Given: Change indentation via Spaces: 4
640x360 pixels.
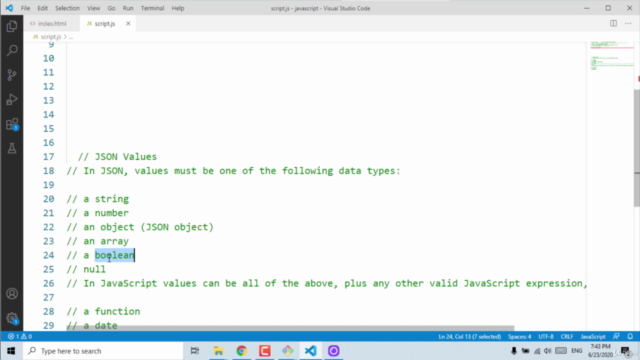Looking at the screenshot, I should pos(519,337).
